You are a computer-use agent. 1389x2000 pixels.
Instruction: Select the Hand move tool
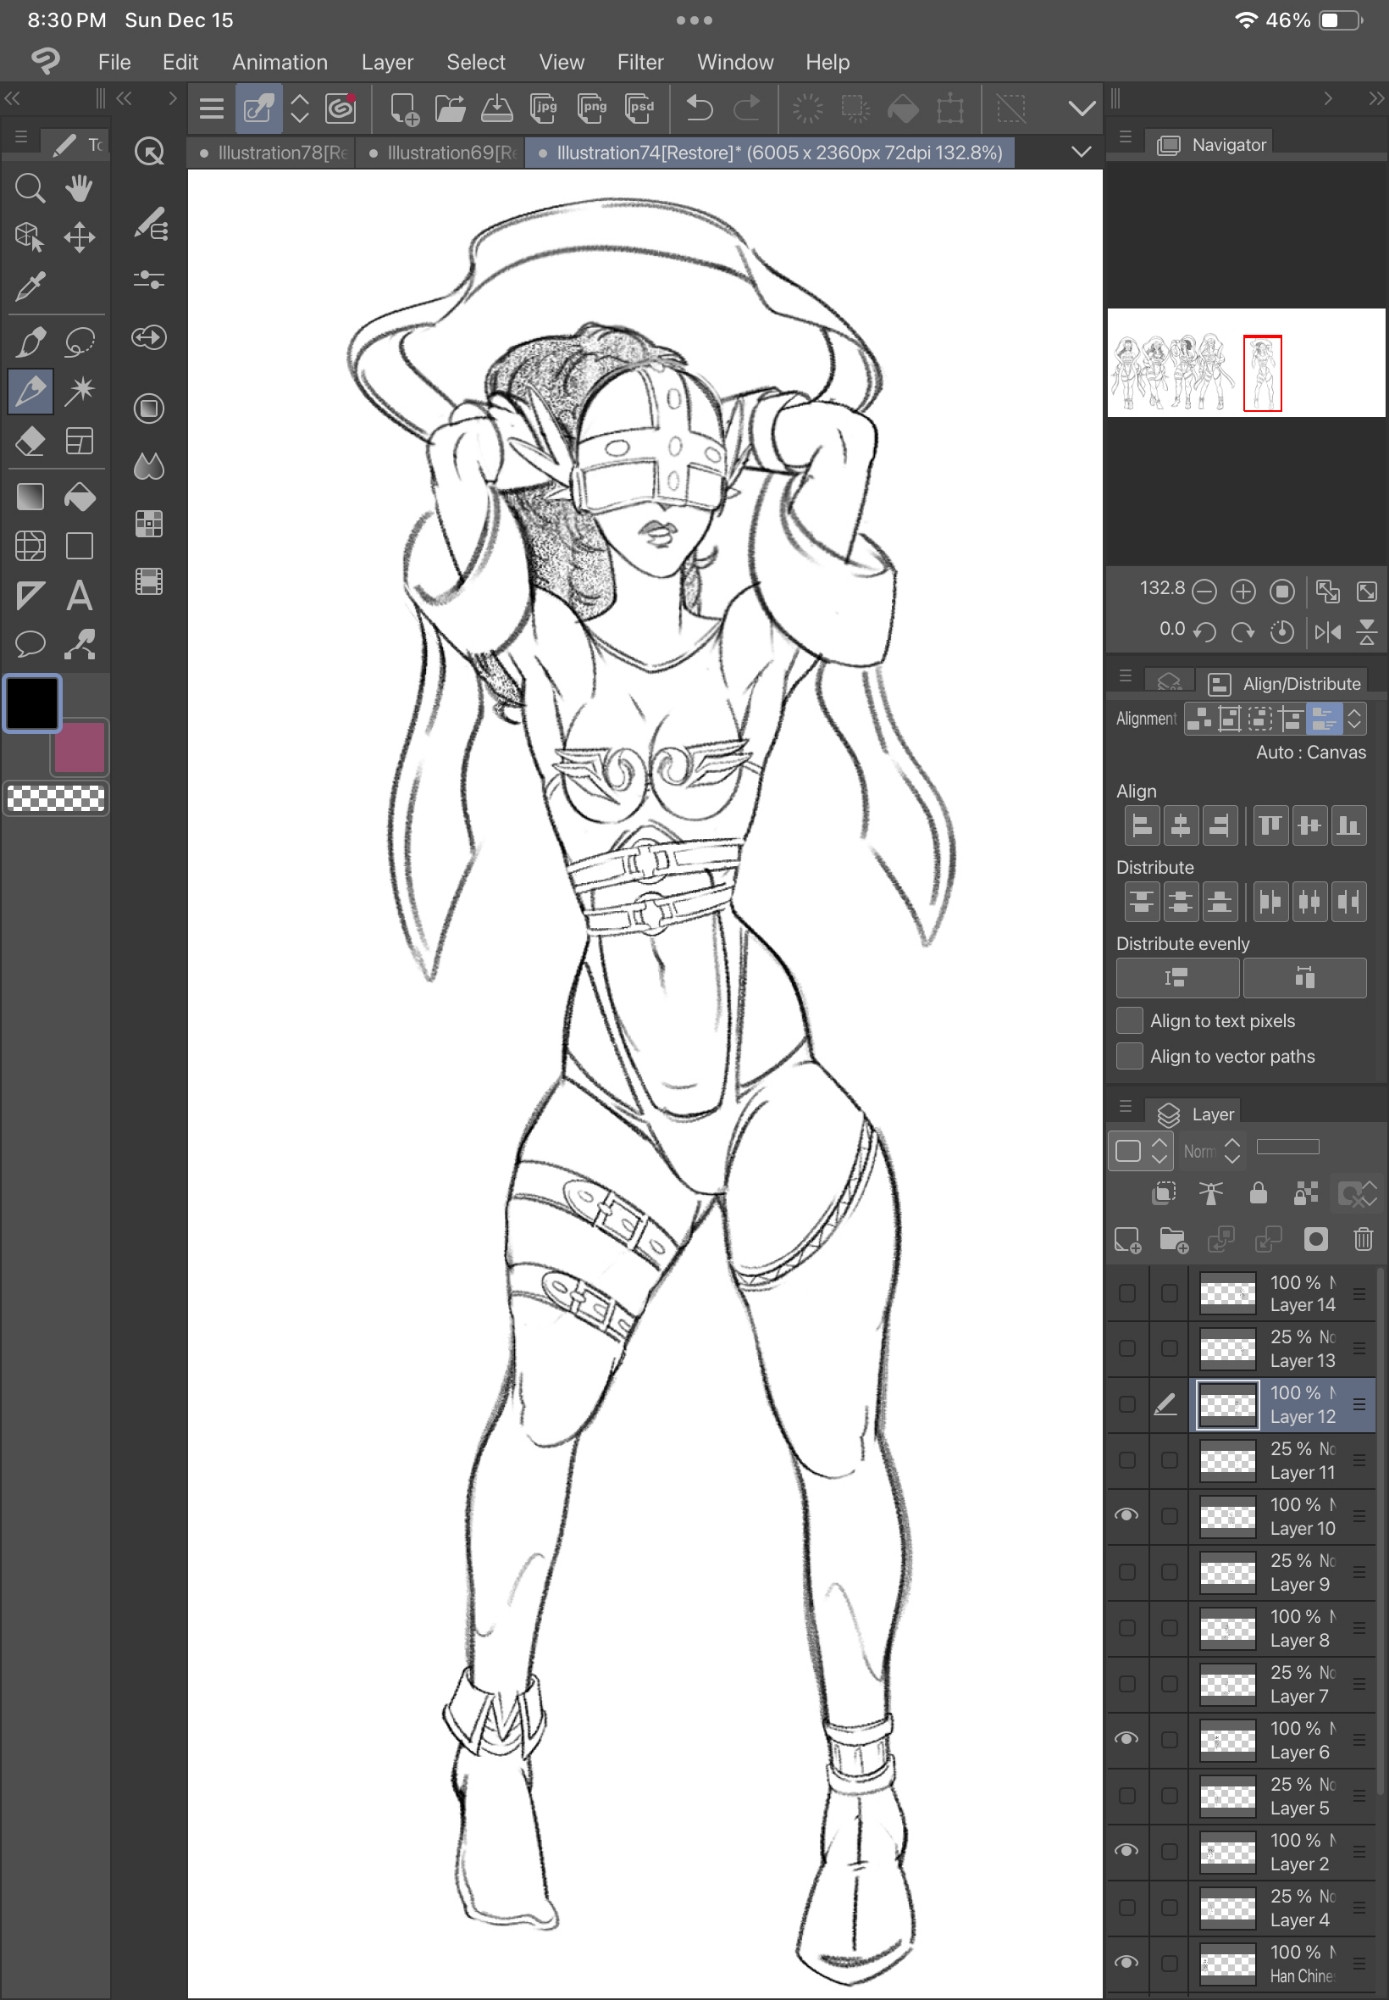[79, 187]
